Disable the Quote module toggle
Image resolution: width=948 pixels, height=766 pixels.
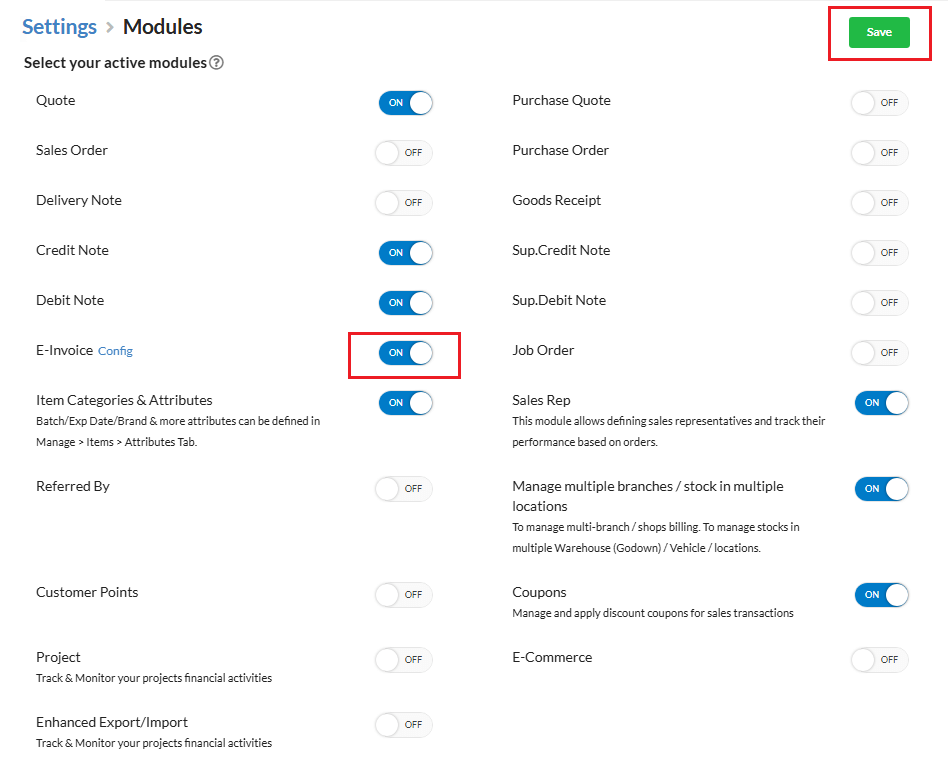(405, 102)
